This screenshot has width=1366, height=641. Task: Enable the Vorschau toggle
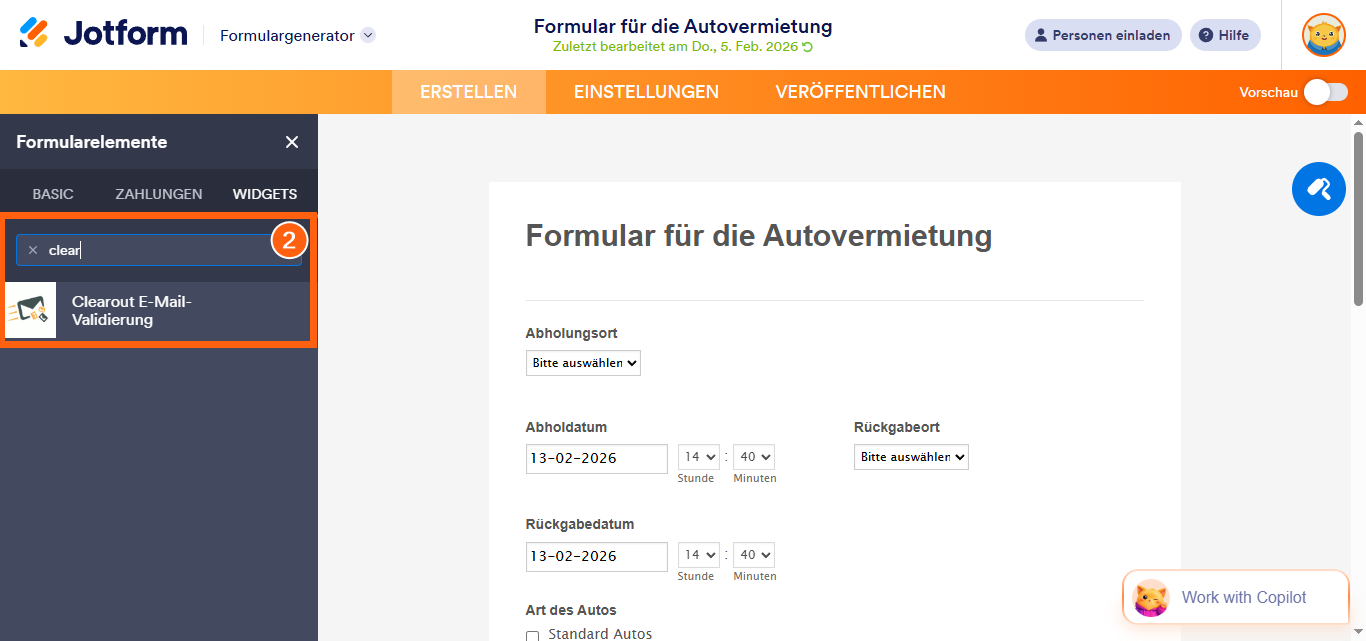click(x=1327, y=91)
